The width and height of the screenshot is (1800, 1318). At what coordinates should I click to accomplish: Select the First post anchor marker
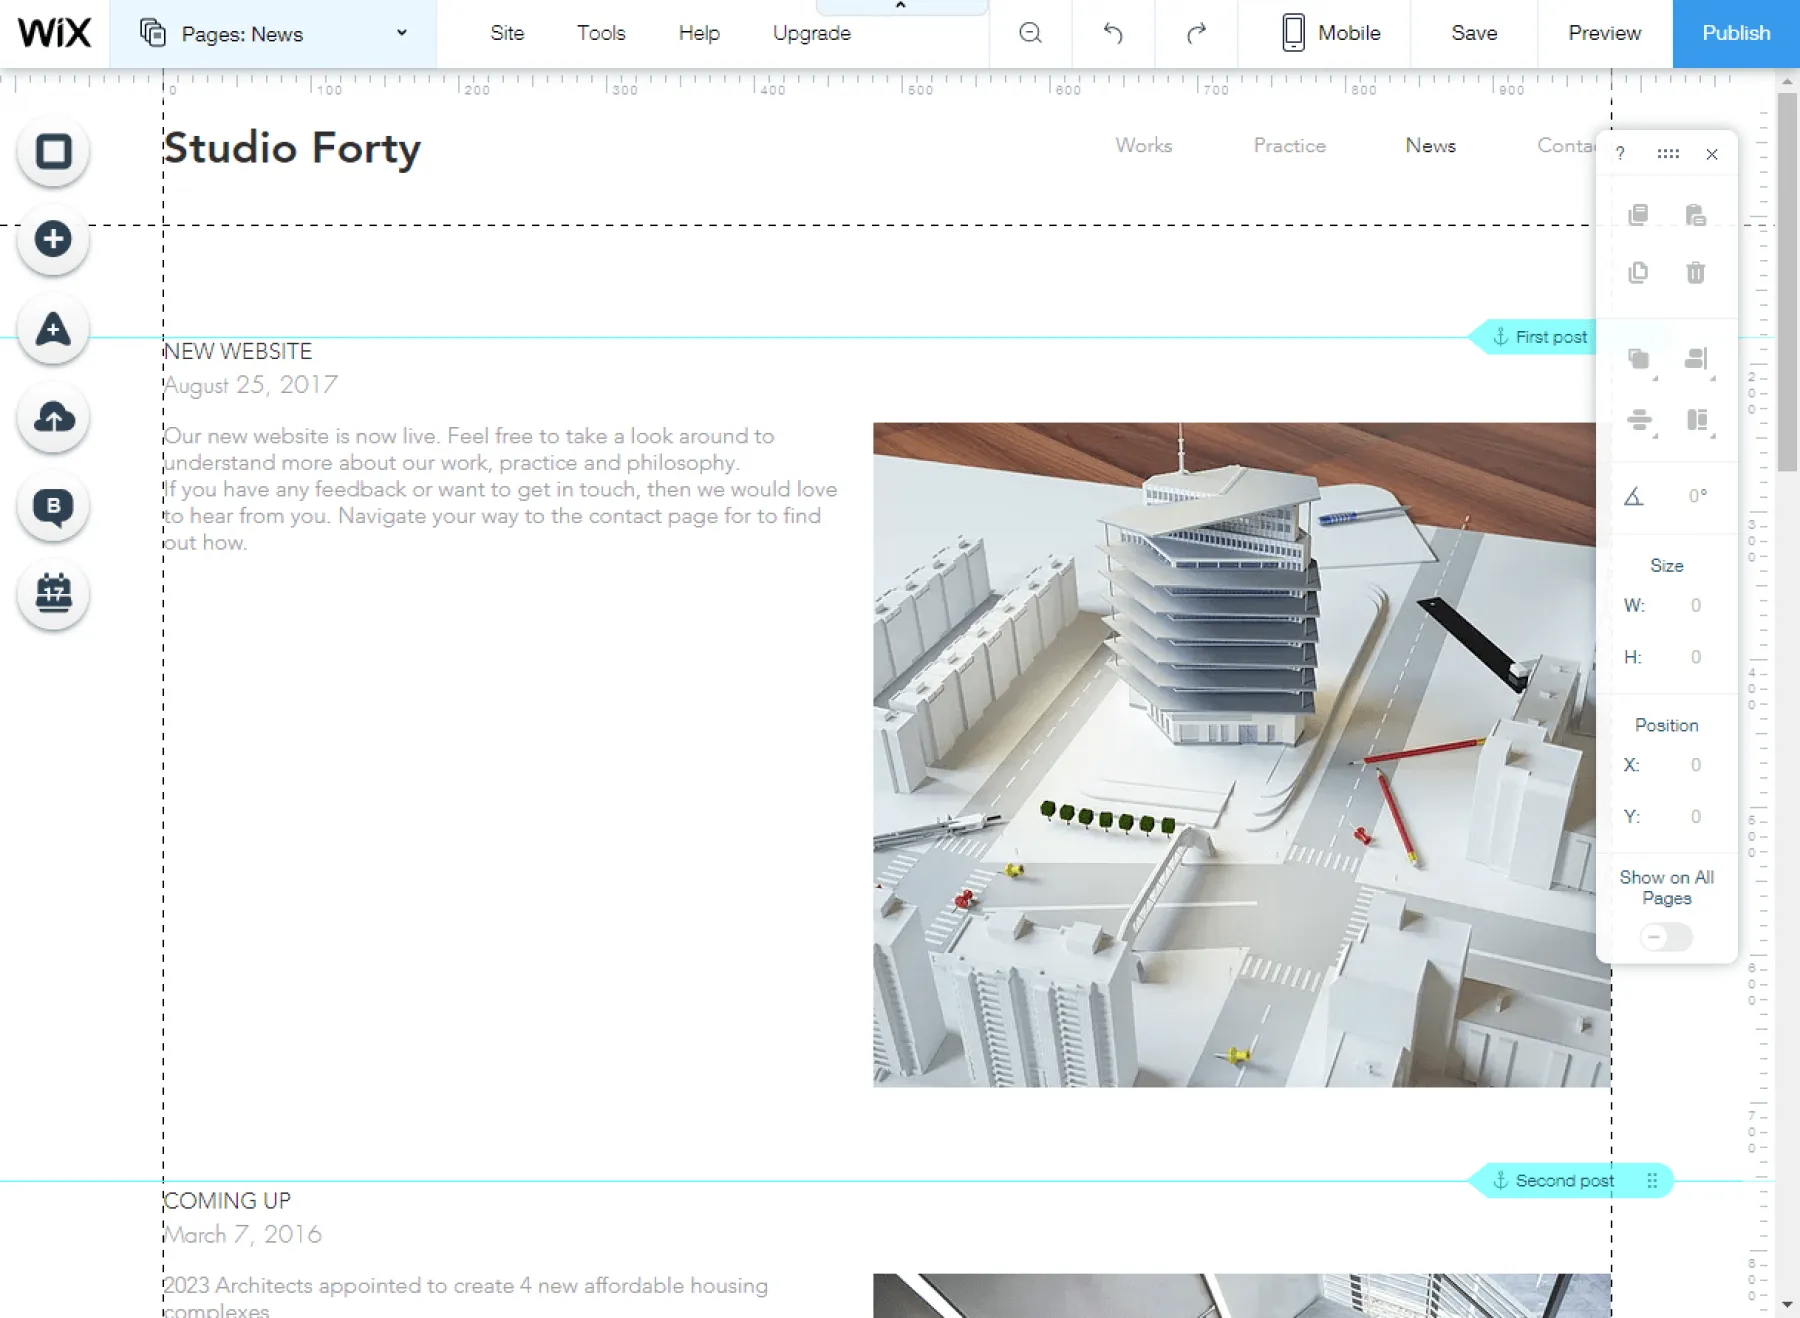pyautogui.click(x=1540, y=337)
